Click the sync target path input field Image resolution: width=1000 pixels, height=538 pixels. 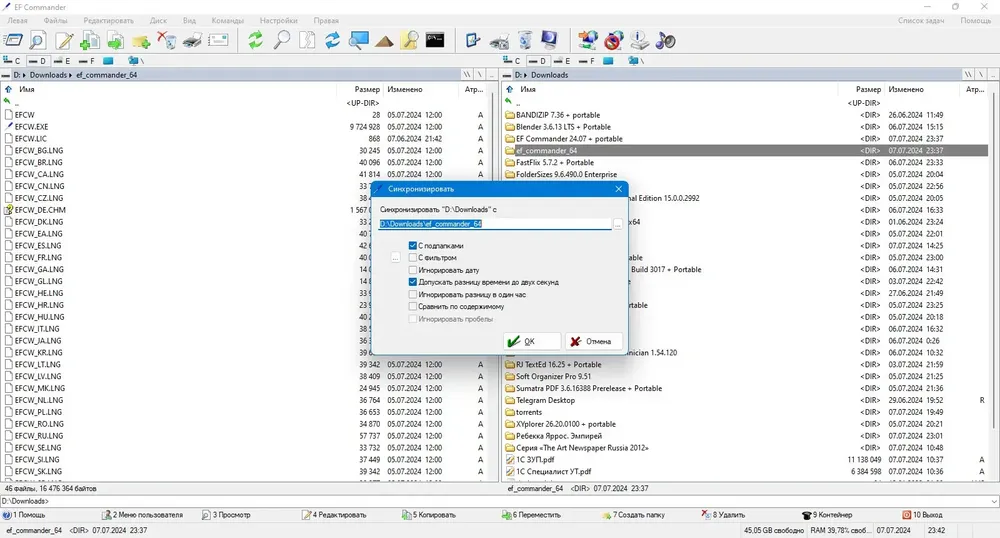point(495,224)
